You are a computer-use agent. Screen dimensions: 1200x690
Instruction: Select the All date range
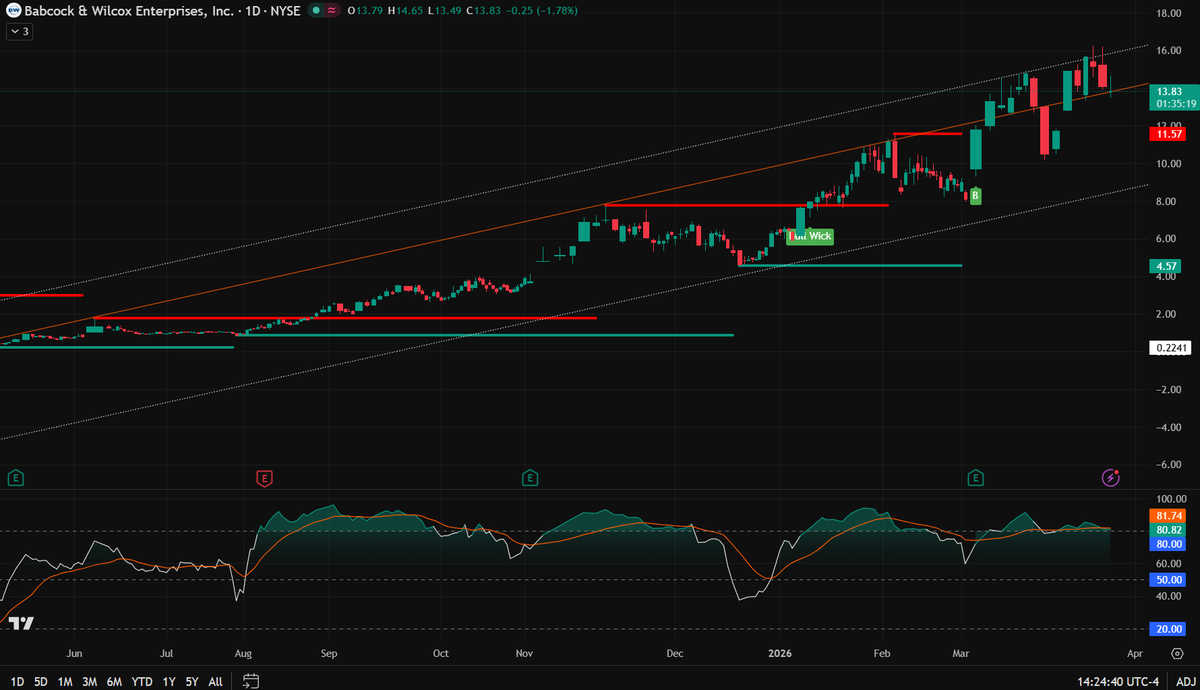[x=215, y=682]
